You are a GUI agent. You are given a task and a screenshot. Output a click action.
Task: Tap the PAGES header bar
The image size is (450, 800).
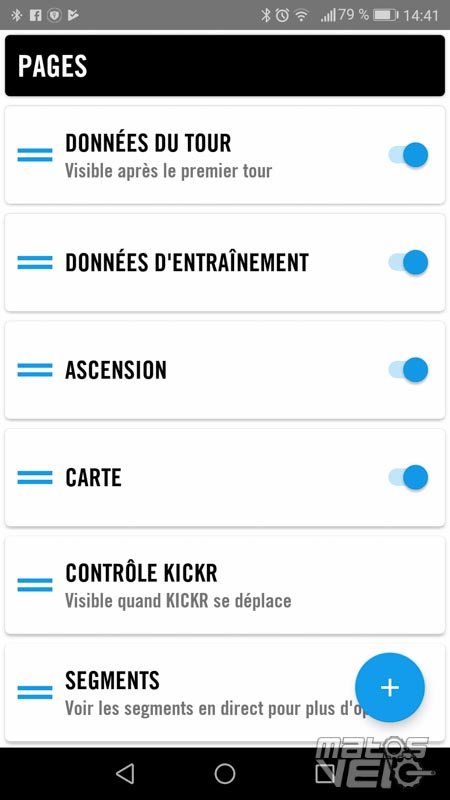point(225,65)
